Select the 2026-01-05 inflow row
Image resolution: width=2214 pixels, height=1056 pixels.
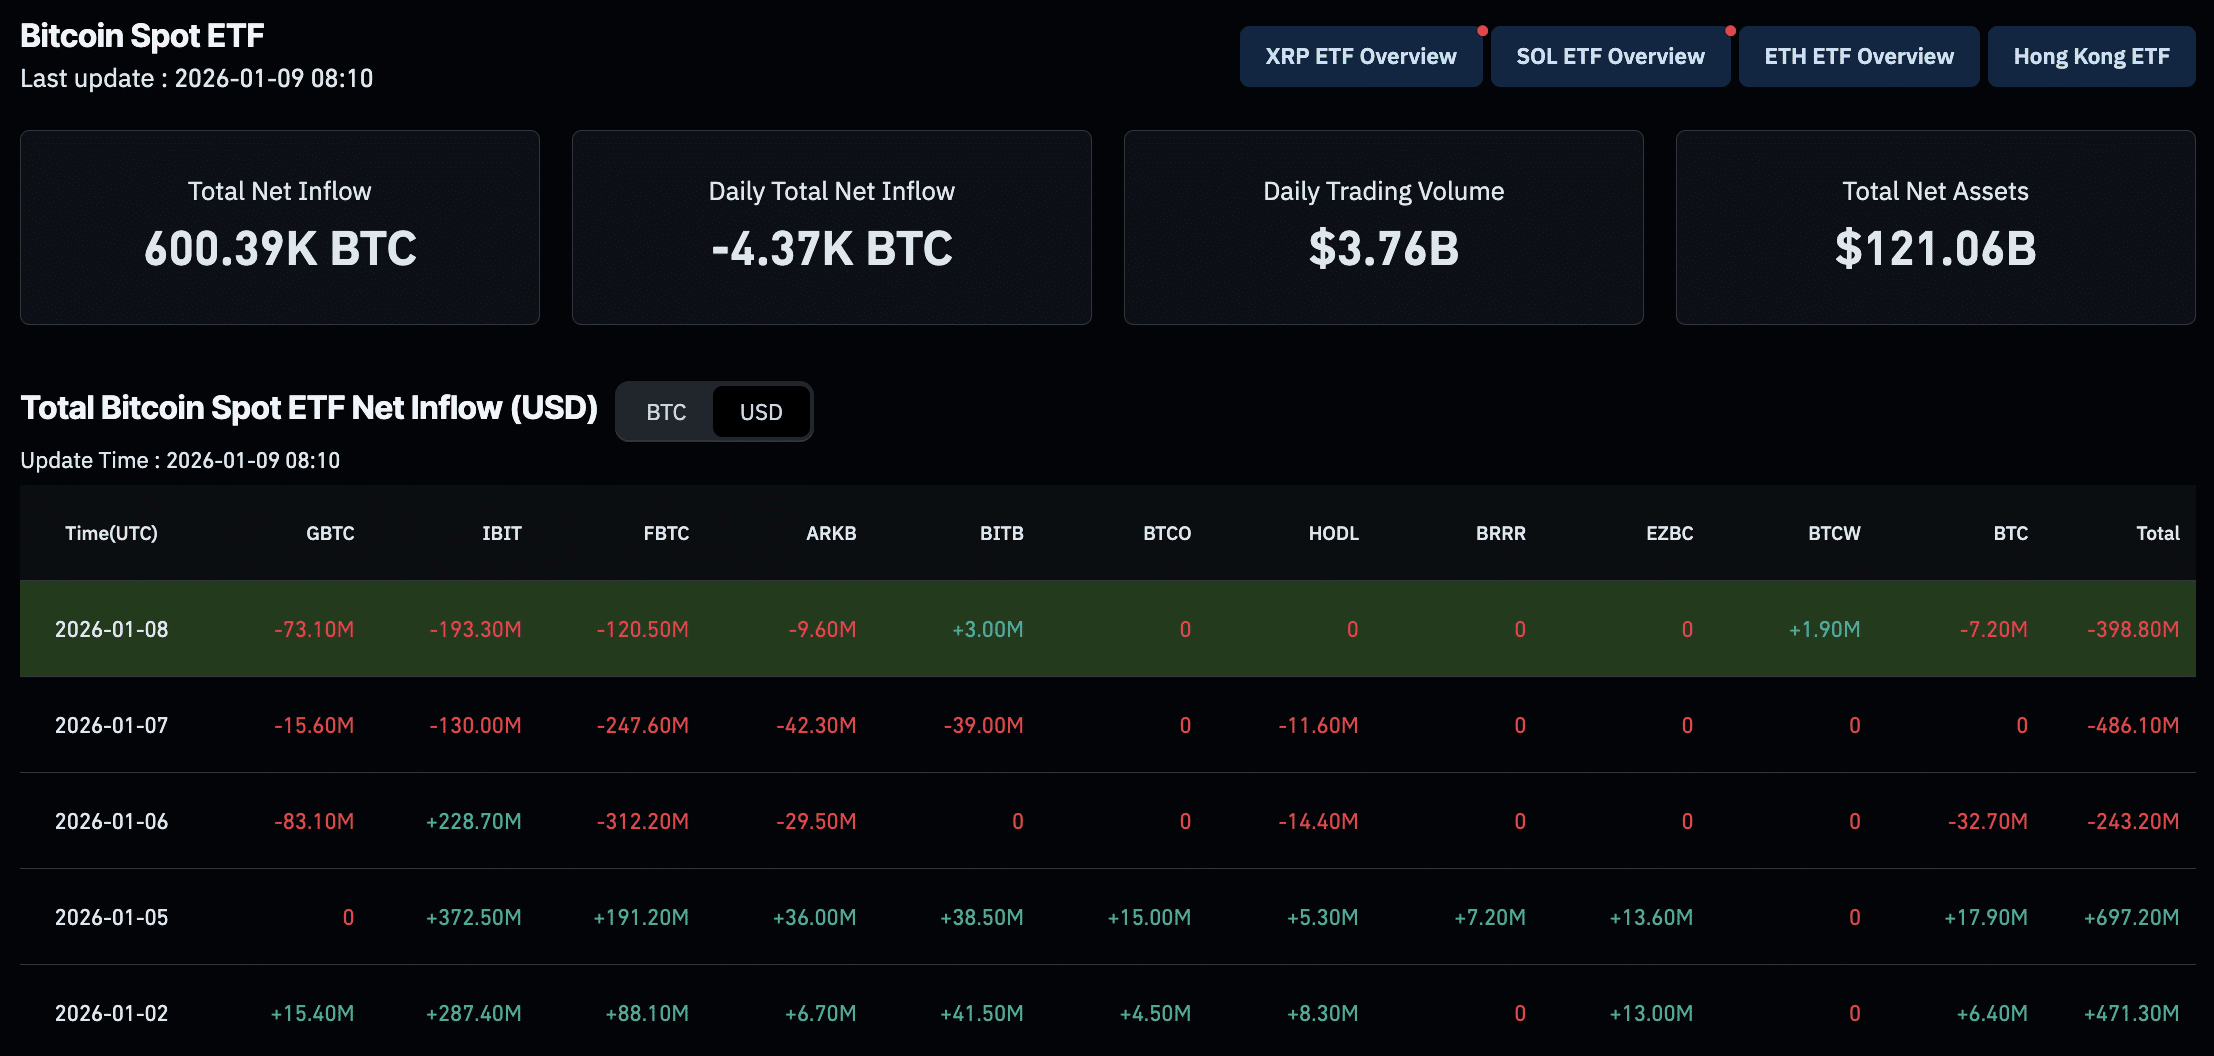(x=1100, y=916)
